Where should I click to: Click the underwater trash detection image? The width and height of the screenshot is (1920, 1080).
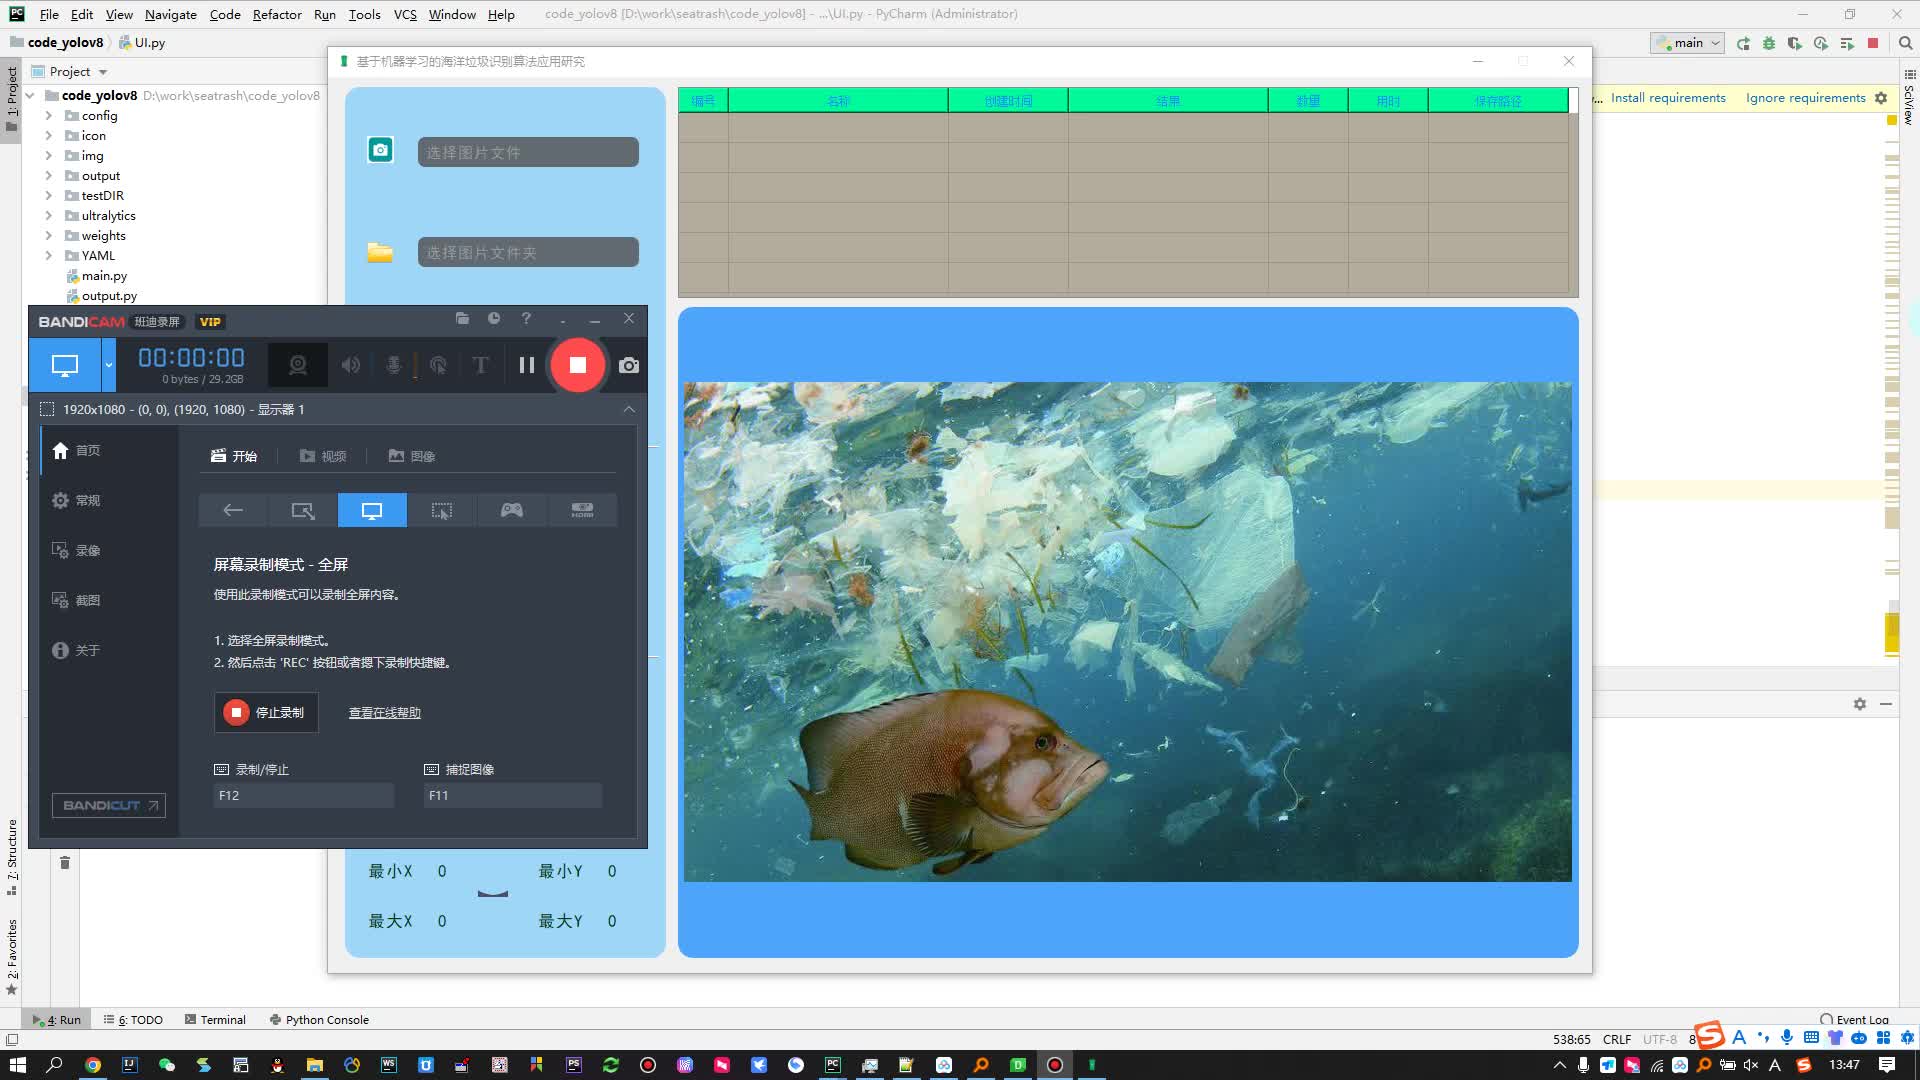pos(1128,632)
